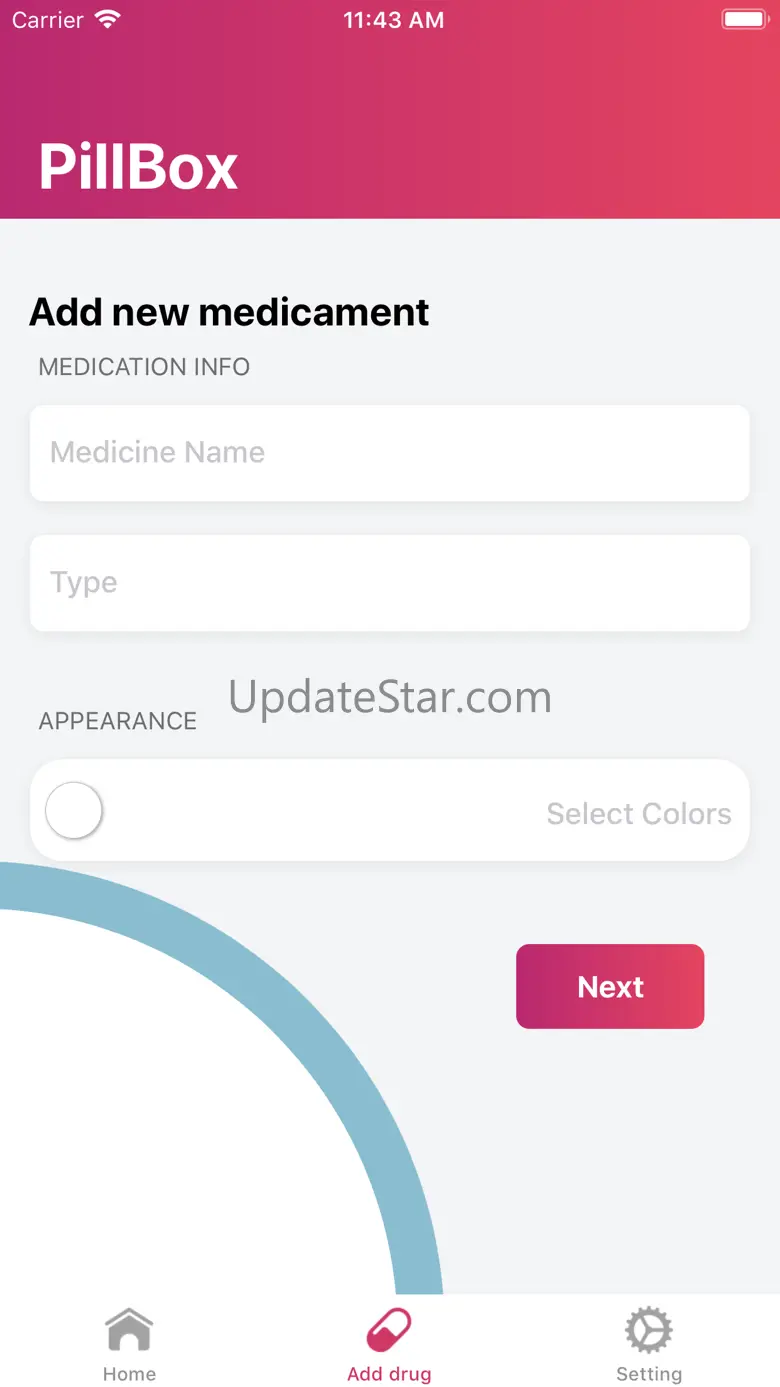
Task: Focus the Medicine Name field
Action: [x=389, y=453]
